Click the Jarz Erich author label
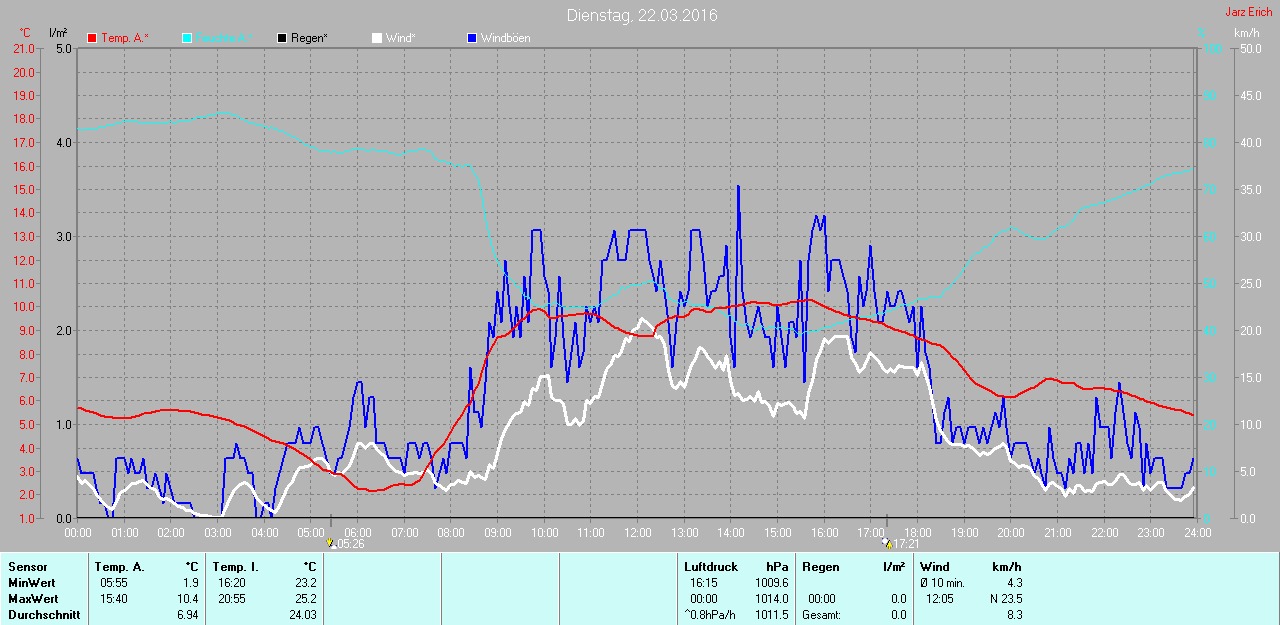 point(1249,12)
